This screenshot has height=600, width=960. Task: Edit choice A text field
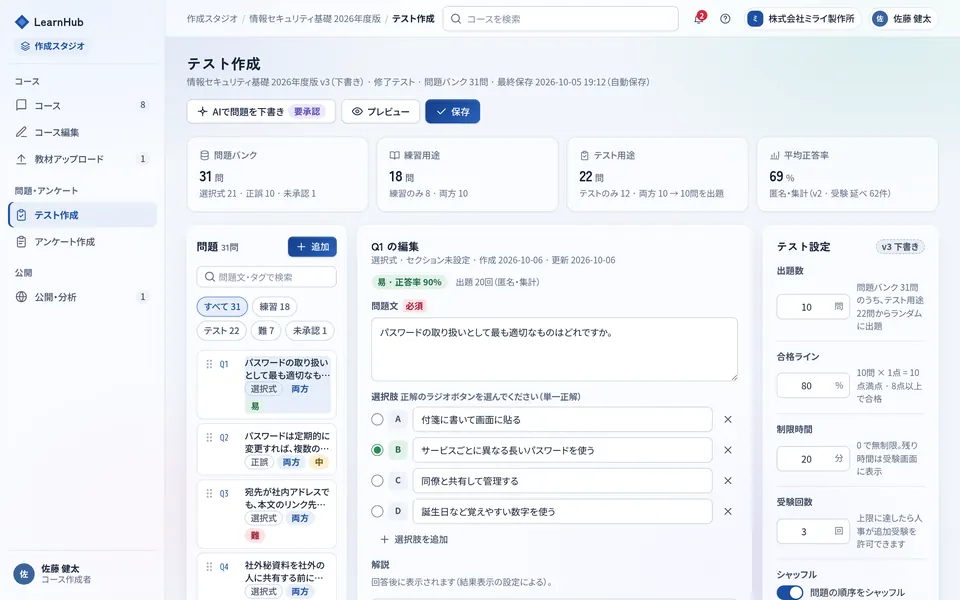[562, 419]
